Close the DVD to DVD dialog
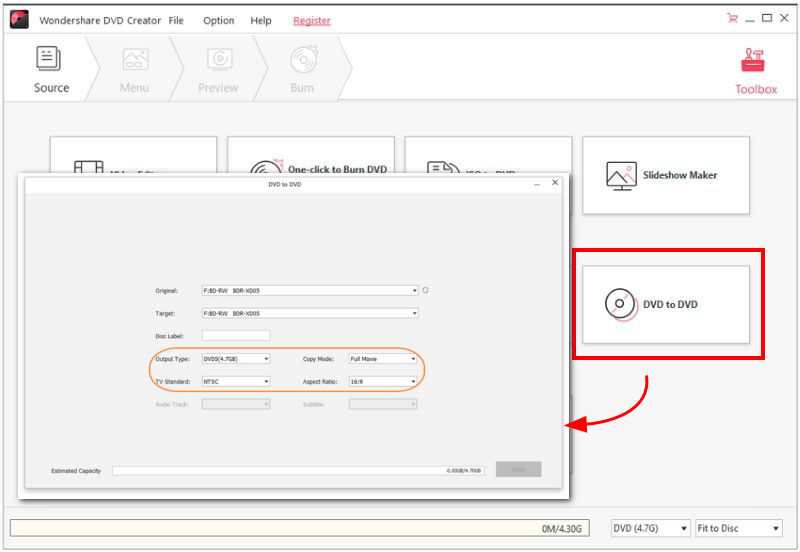800x552 pixels. [x=555, y=183]
